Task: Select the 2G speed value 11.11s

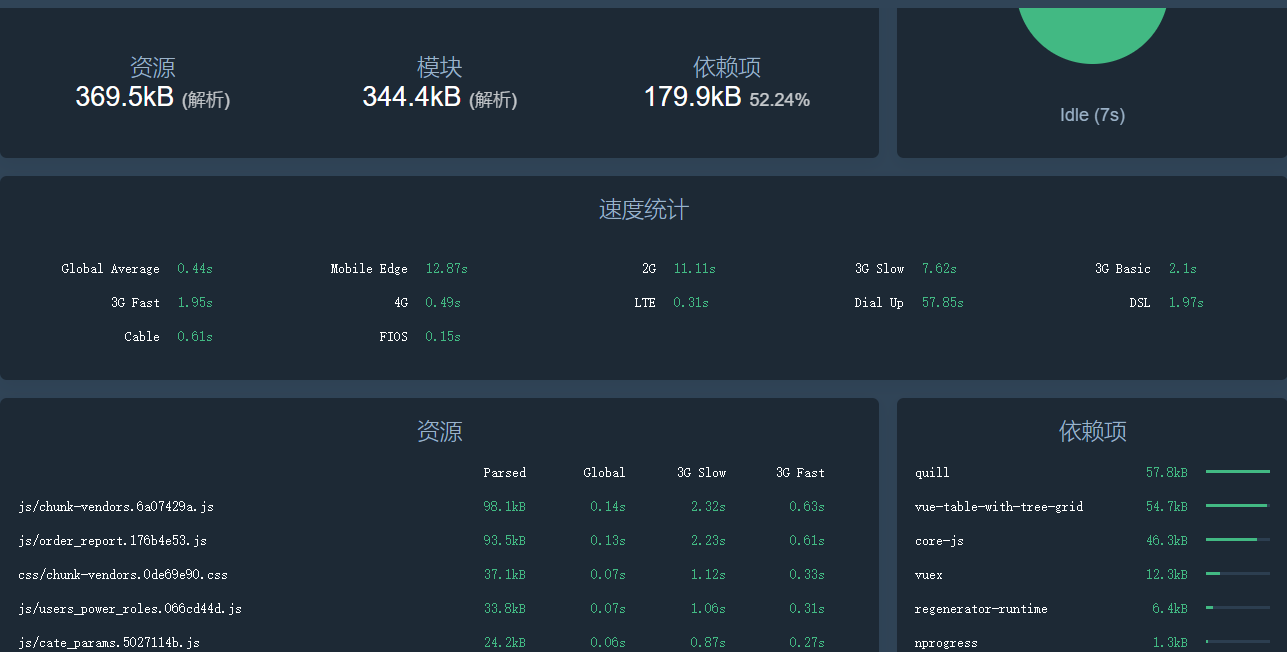Action: (694, 269)
